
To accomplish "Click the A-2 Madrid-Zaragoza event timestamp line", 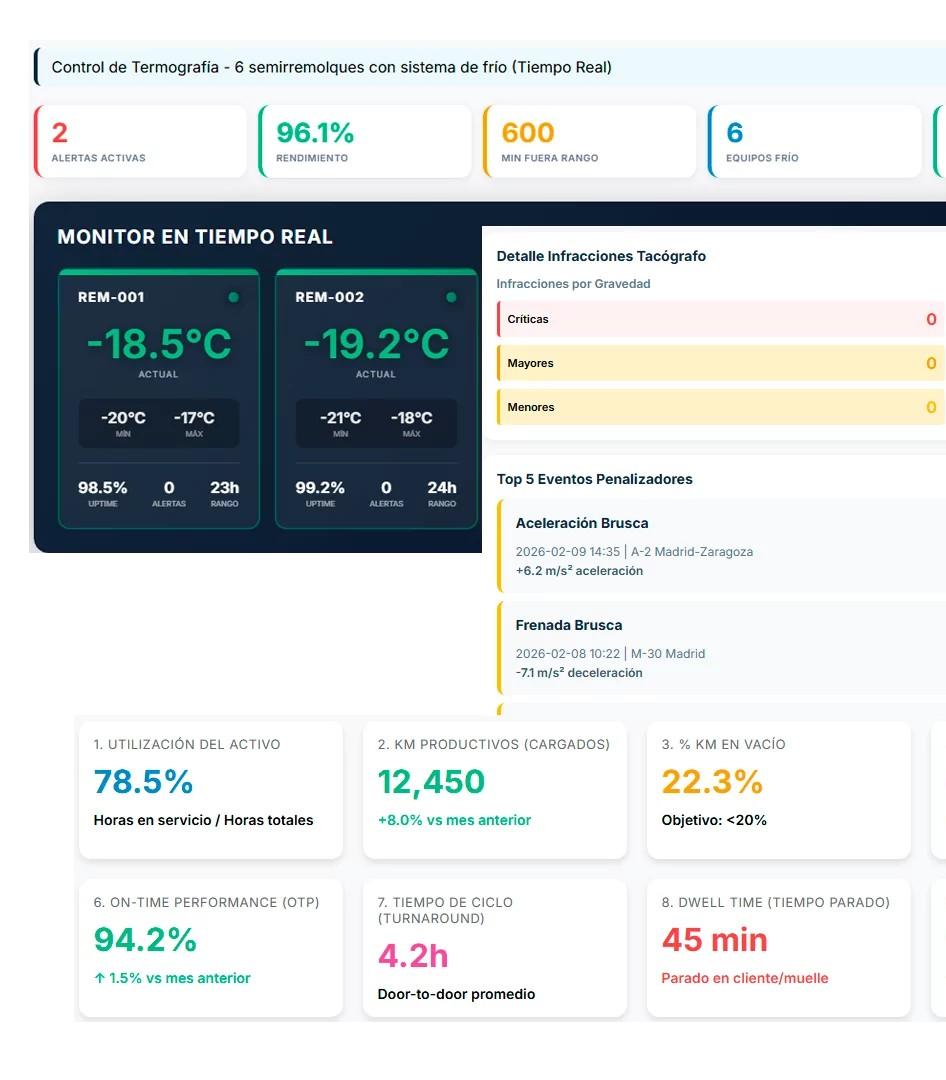I will click(634, 552).
